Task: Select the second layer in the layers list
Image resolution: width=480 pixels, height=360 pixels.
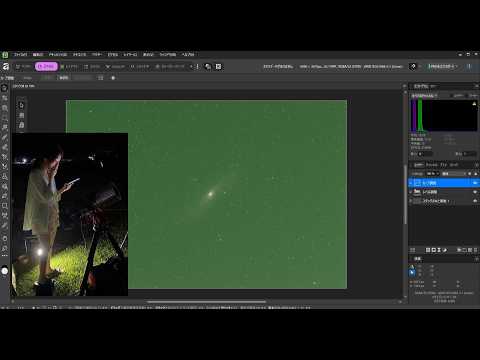Action: click(444, 192)
